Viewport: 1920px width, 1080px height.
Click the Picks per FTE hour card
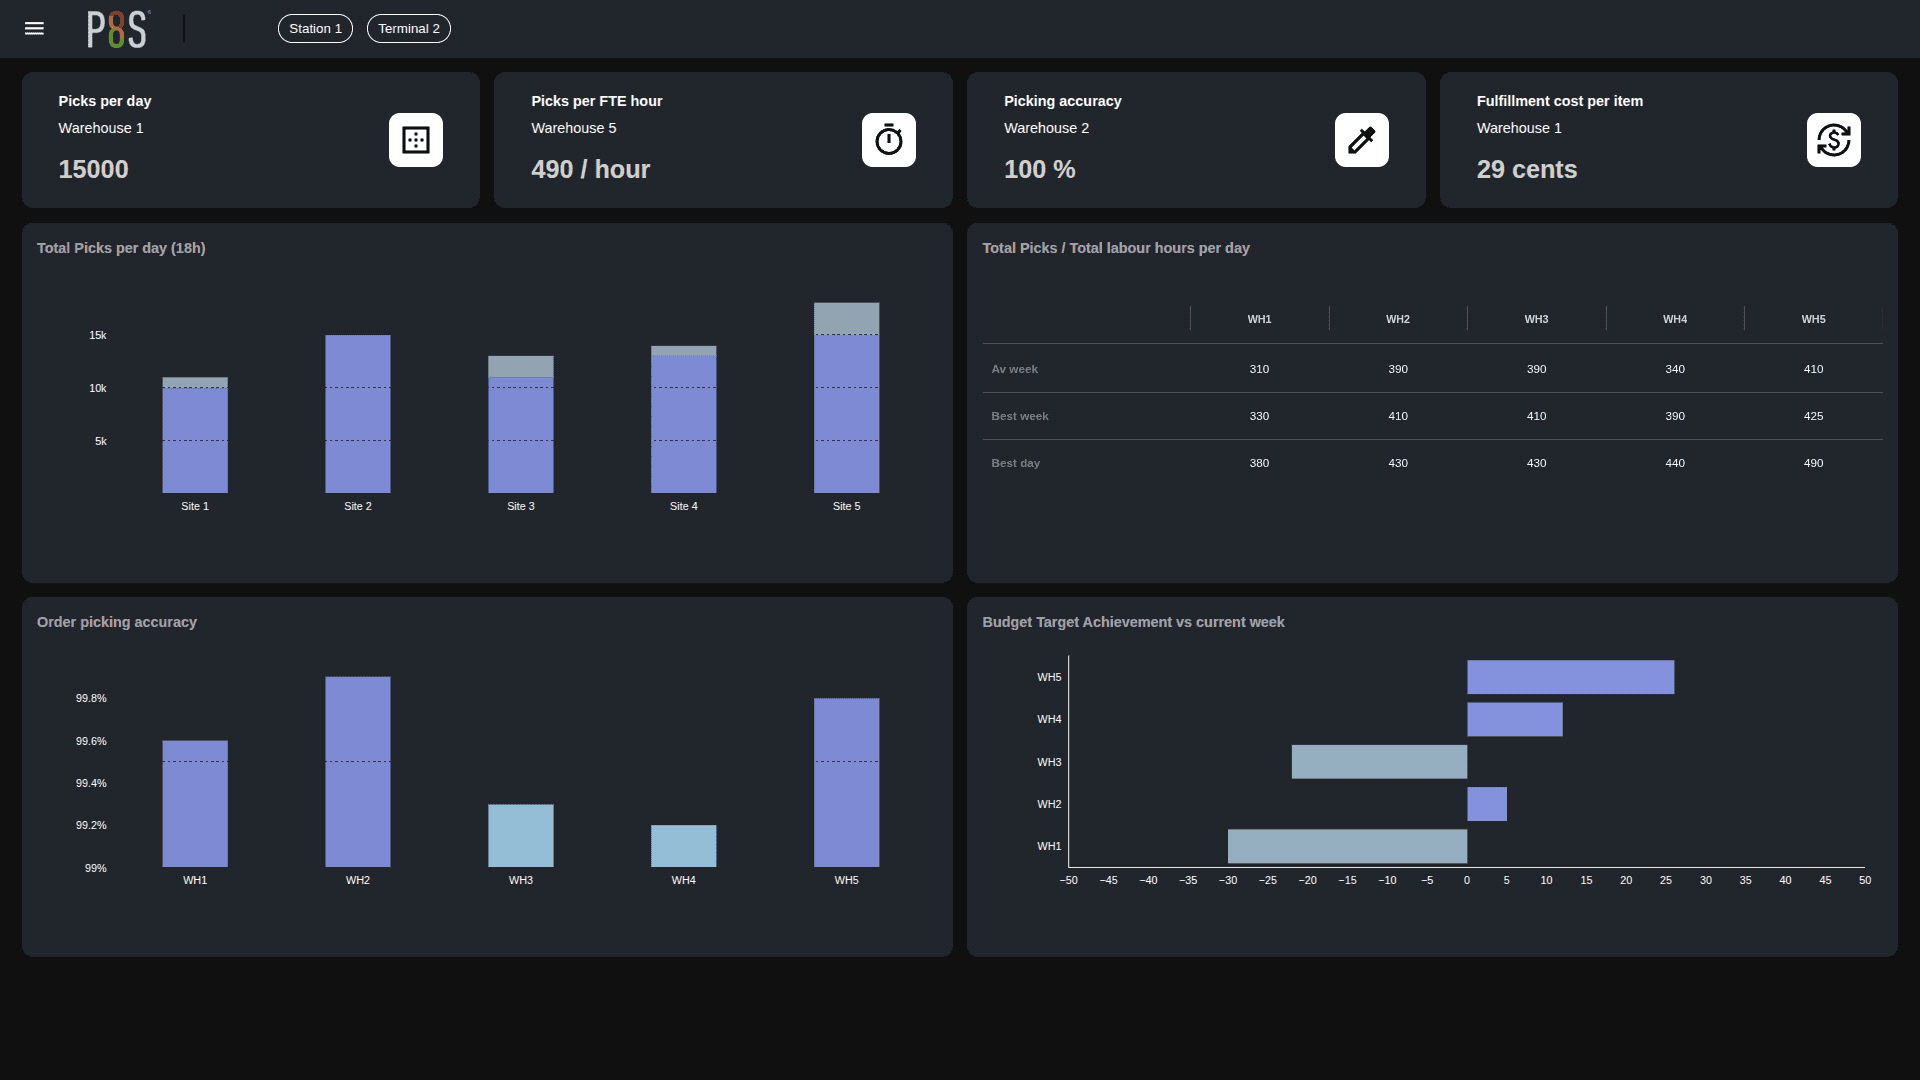pyautogui.click(x=722, y=140)
